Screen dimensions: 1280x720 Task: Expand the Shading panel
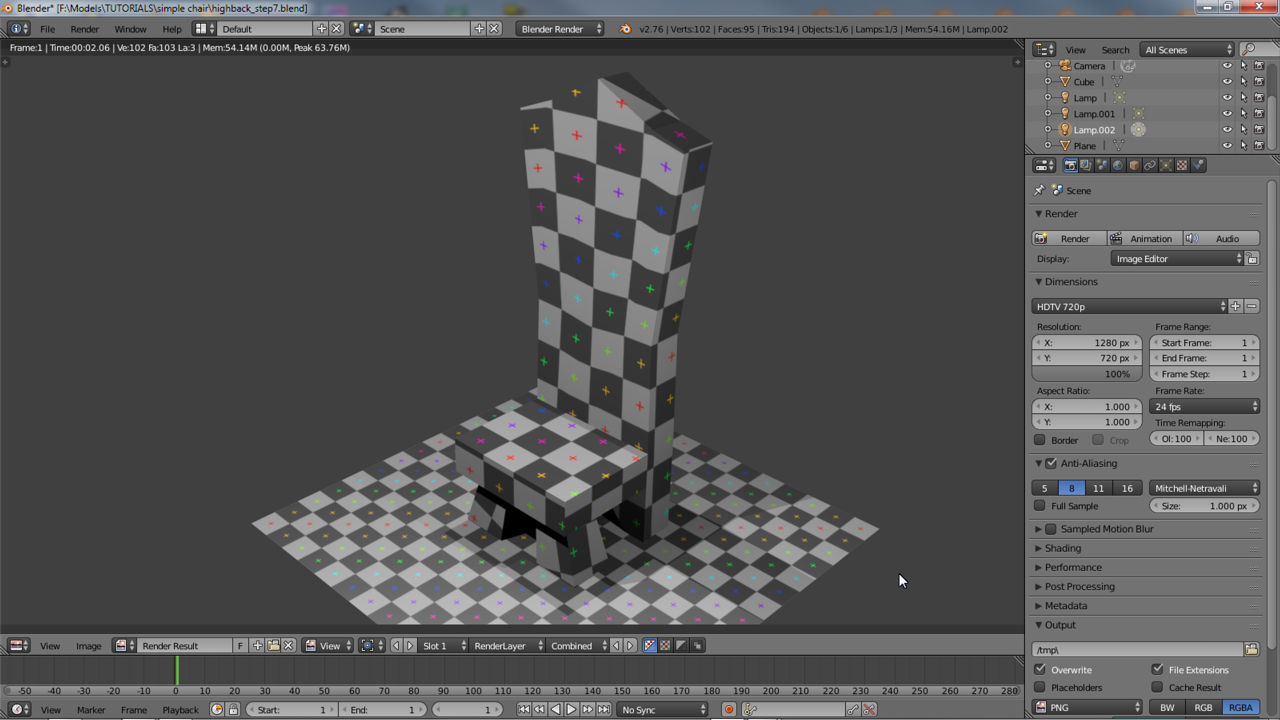1062,548
